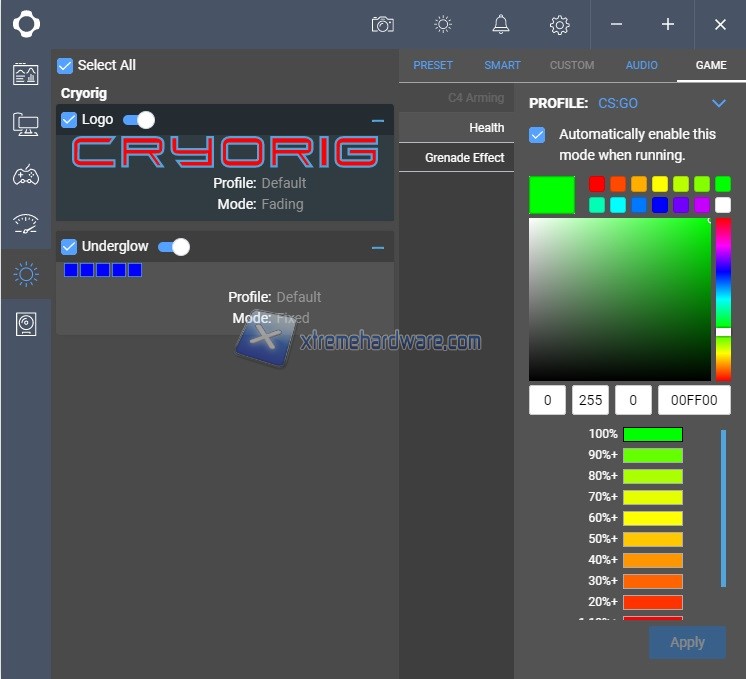Disable automatically enable this mode checkbox
Screen dimensions: 746x679
(537, 134)
